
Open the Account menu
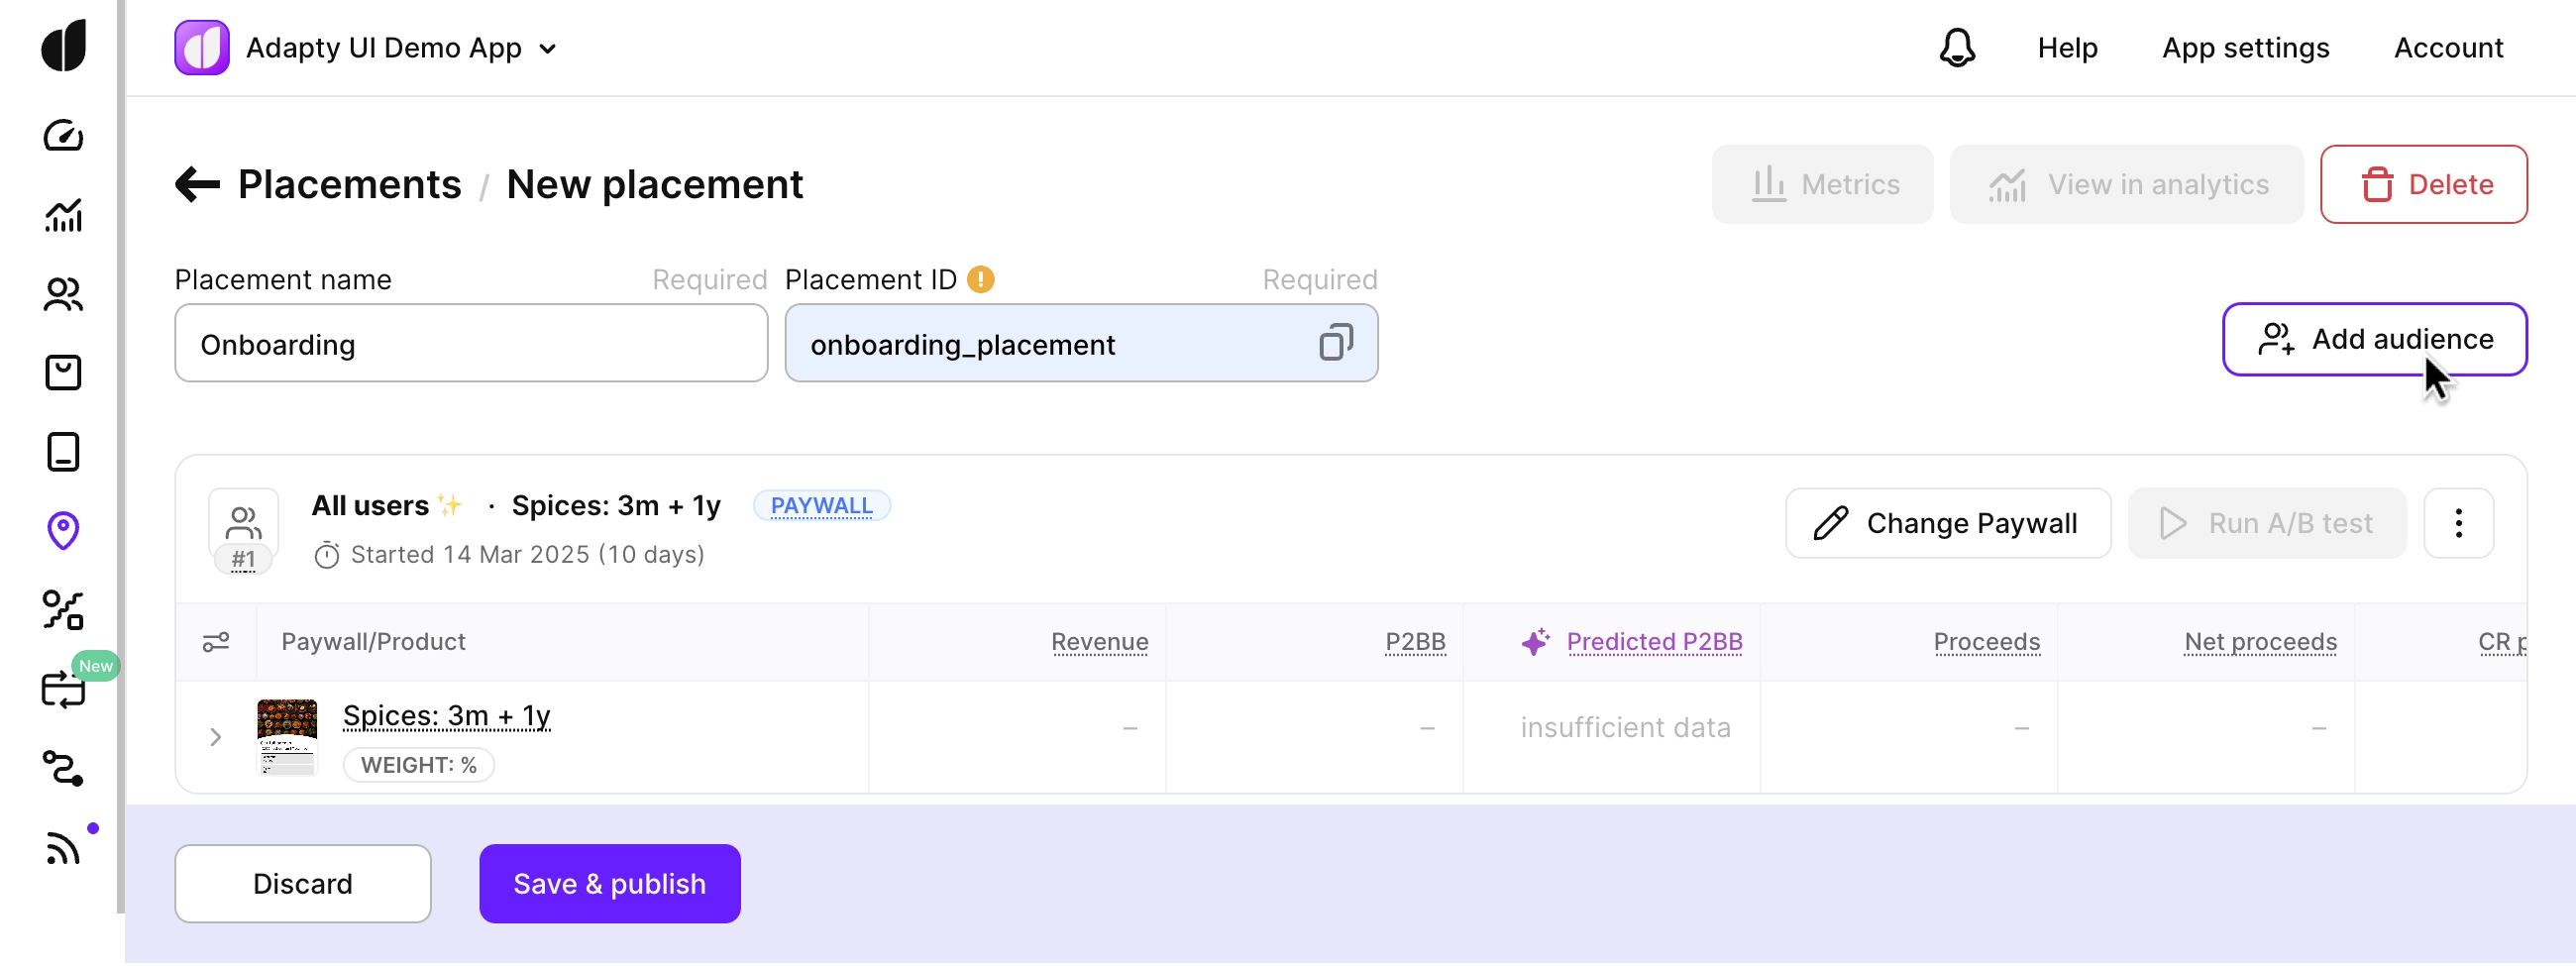[2448, 48]
